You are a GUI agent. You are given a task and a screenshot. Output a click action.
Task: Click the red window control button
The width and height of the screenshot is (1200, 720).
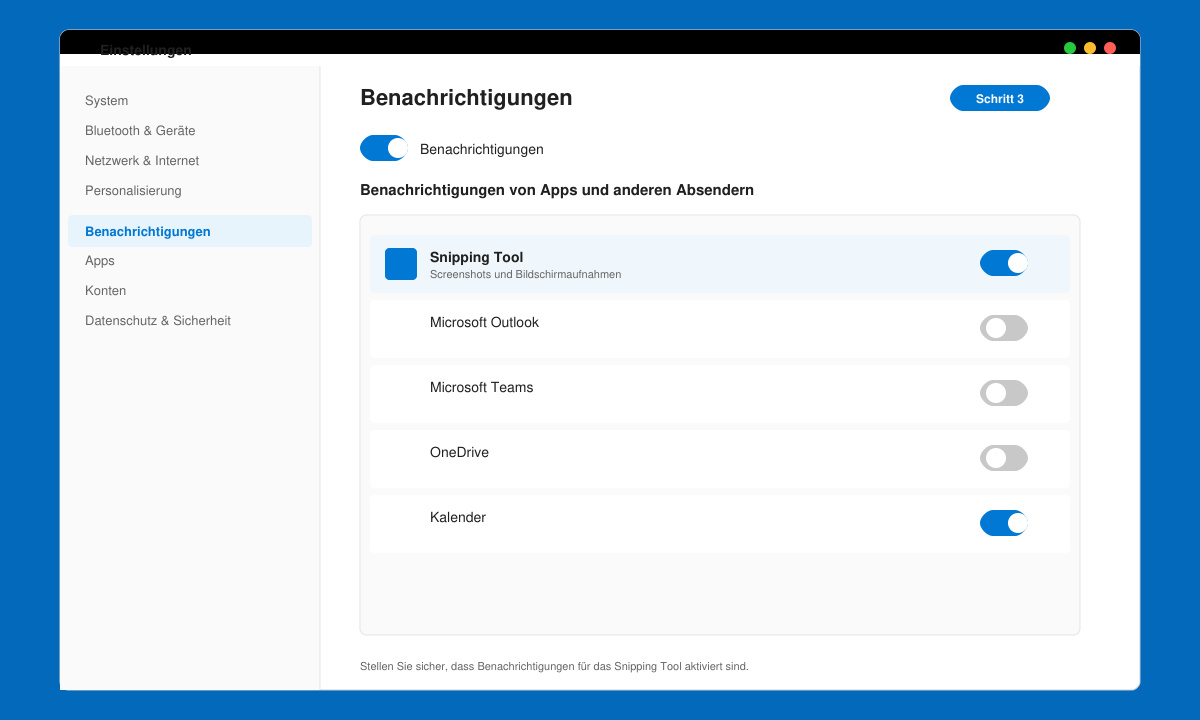click(1110, 48)
